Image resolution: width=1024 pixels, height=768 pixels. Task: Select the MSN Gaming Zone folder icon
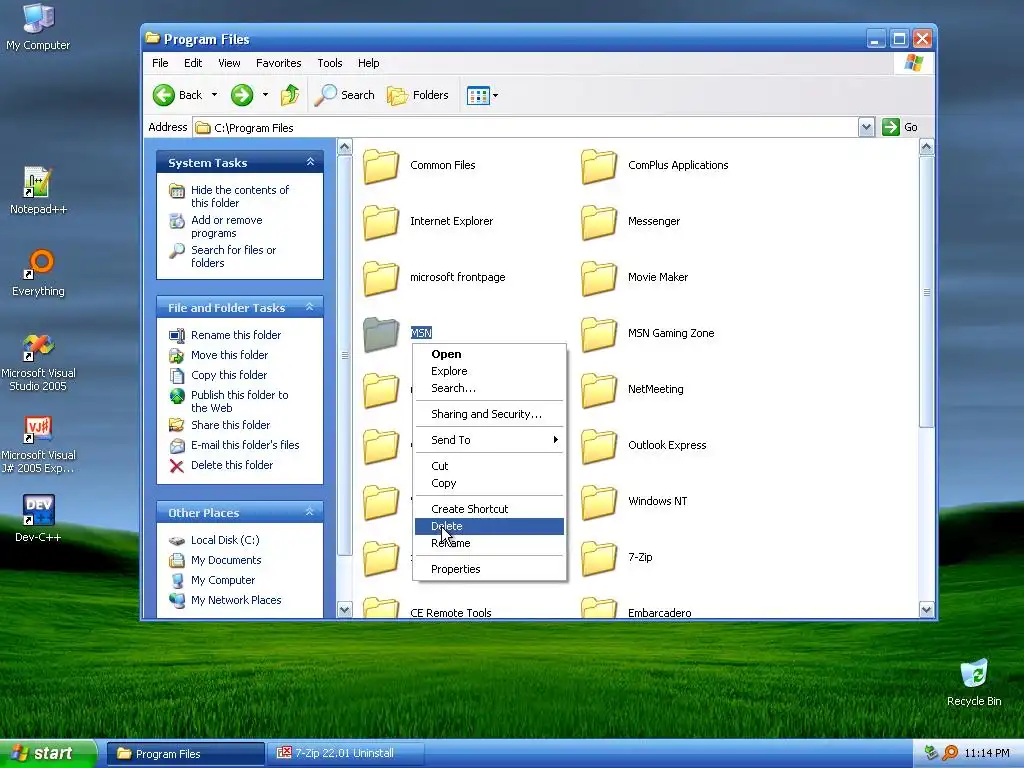(x=599, y=334)
